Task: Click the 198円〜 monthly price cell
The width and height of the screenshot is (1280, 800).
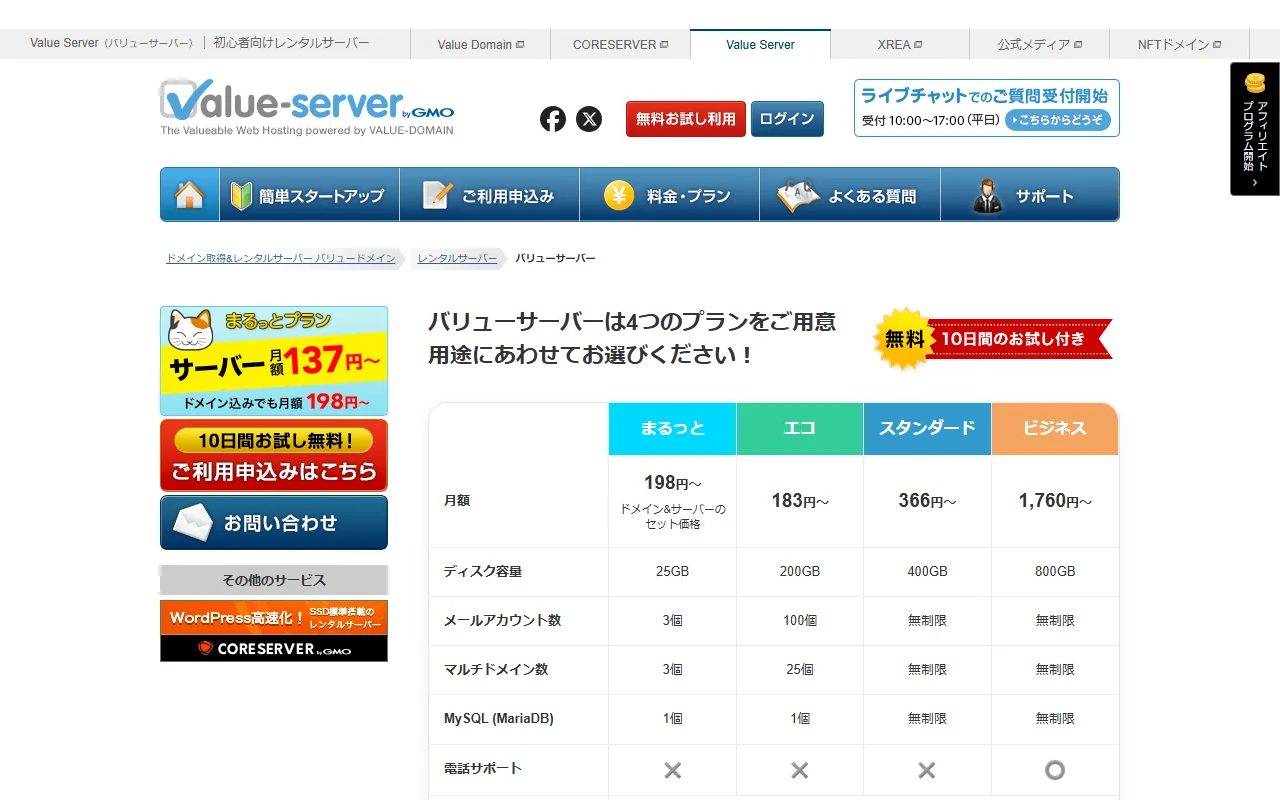Action: coord(672,501)
